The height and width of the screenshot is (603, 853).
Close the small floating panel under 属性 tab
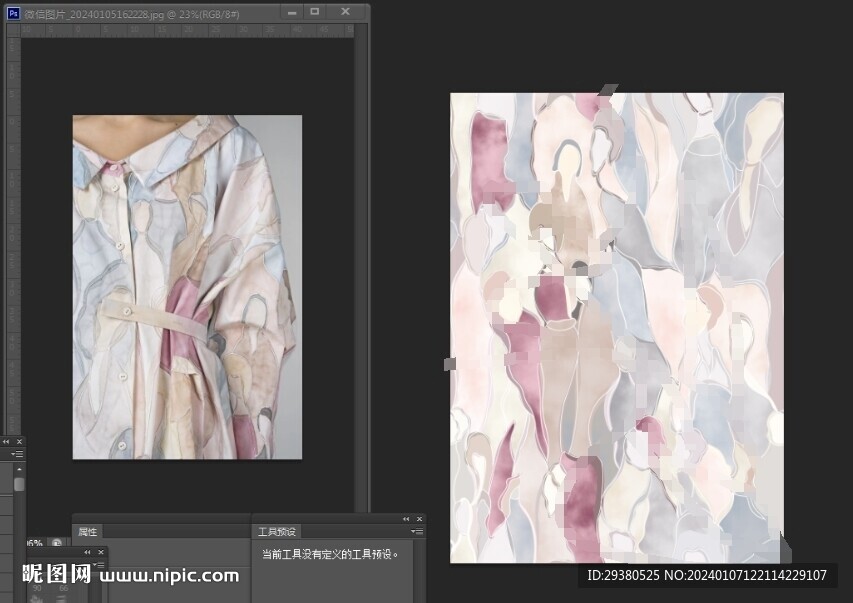pyautogui.click(x=99, y=551)
